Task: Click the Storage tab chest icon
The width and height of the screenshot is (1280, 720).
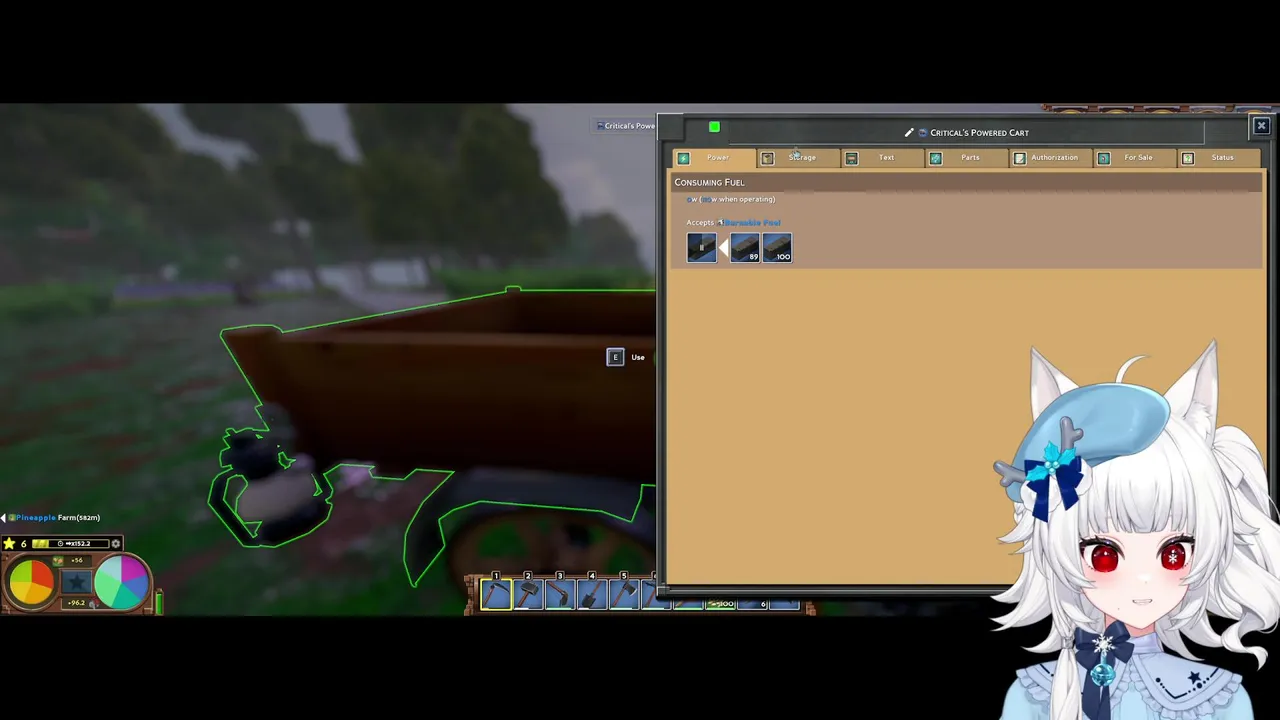Action: pos(767,158)
